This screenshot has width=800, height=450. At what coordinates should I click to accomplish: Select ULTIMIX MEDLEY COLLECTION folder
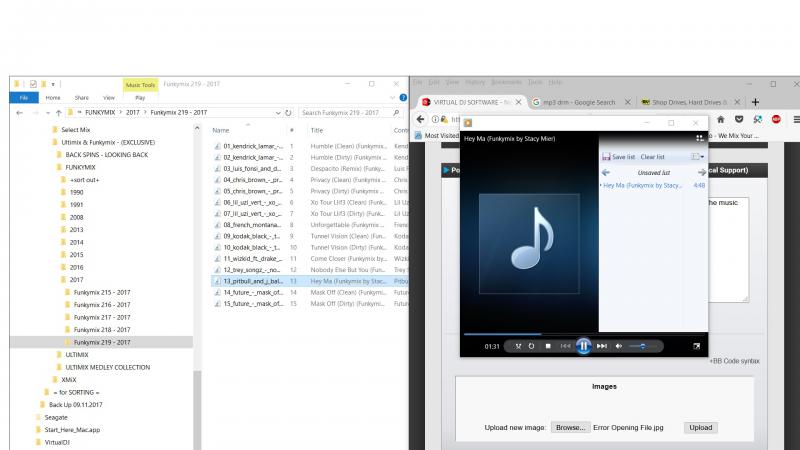click(x=107, y=367)
